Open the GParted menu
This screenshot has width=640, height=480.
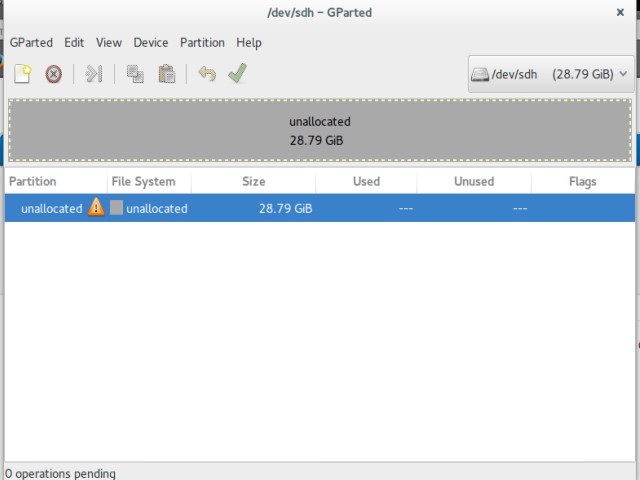(31, 43)
